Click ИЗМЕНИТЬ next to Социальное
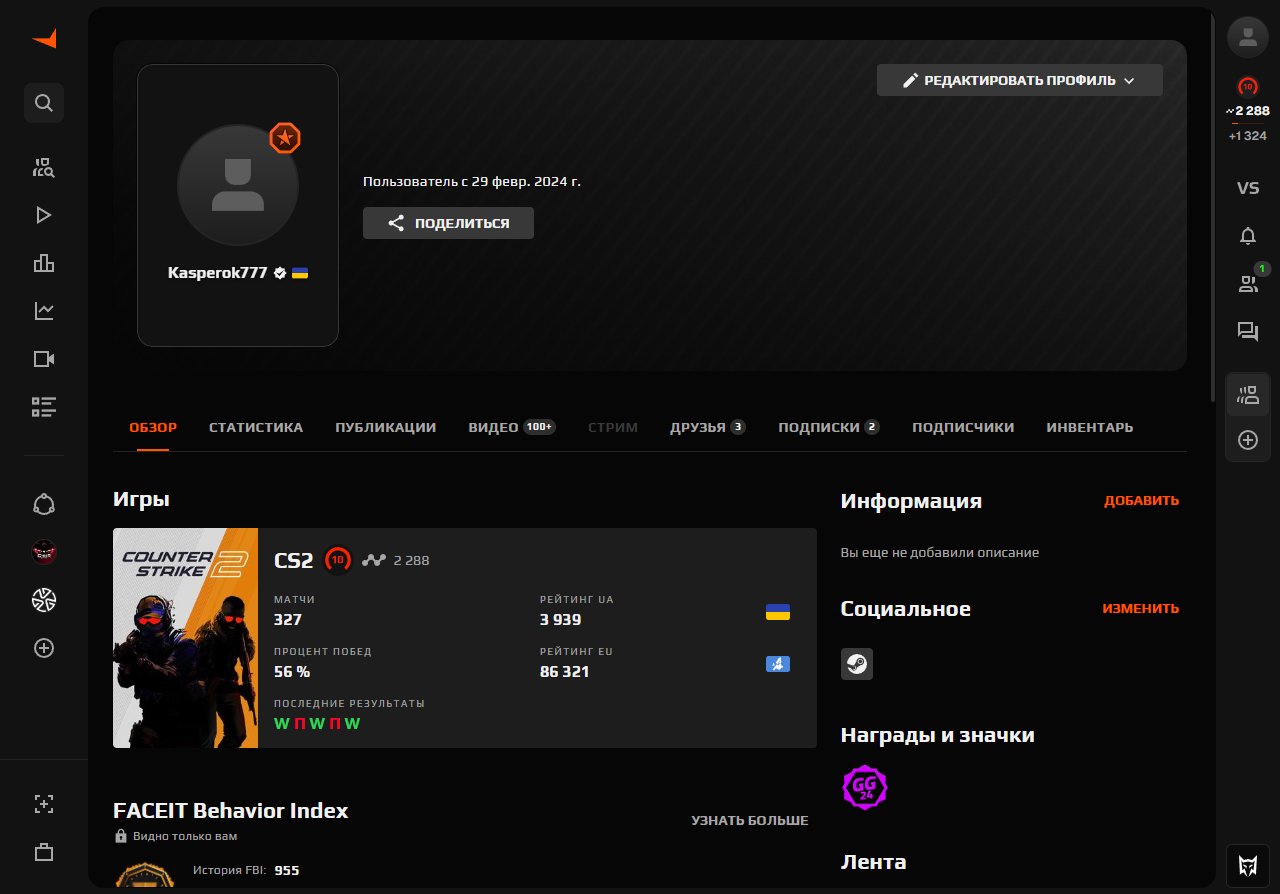This screenshot has height=894, width=1280. [1141, 608]
